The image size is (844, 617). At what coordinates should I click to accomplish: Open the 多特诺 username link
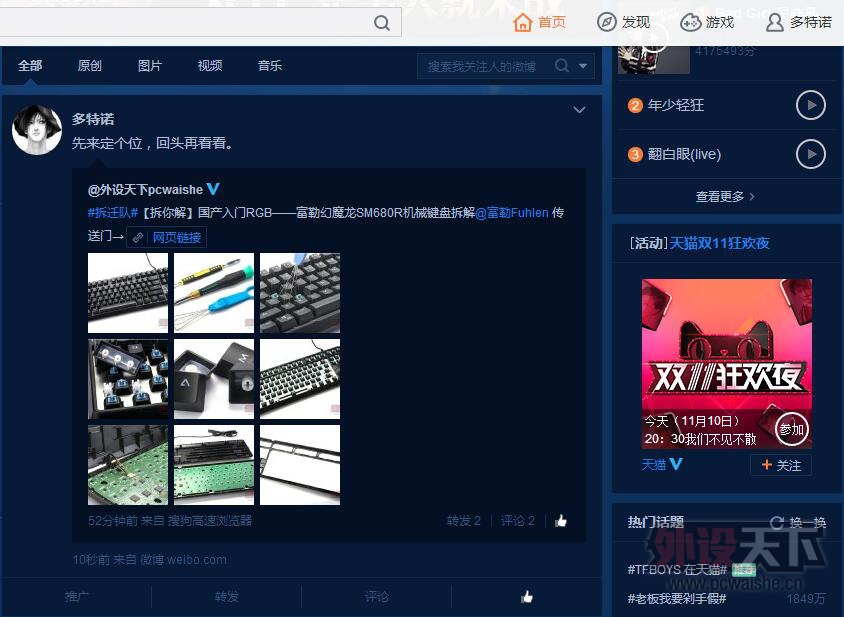click(93, 119)
